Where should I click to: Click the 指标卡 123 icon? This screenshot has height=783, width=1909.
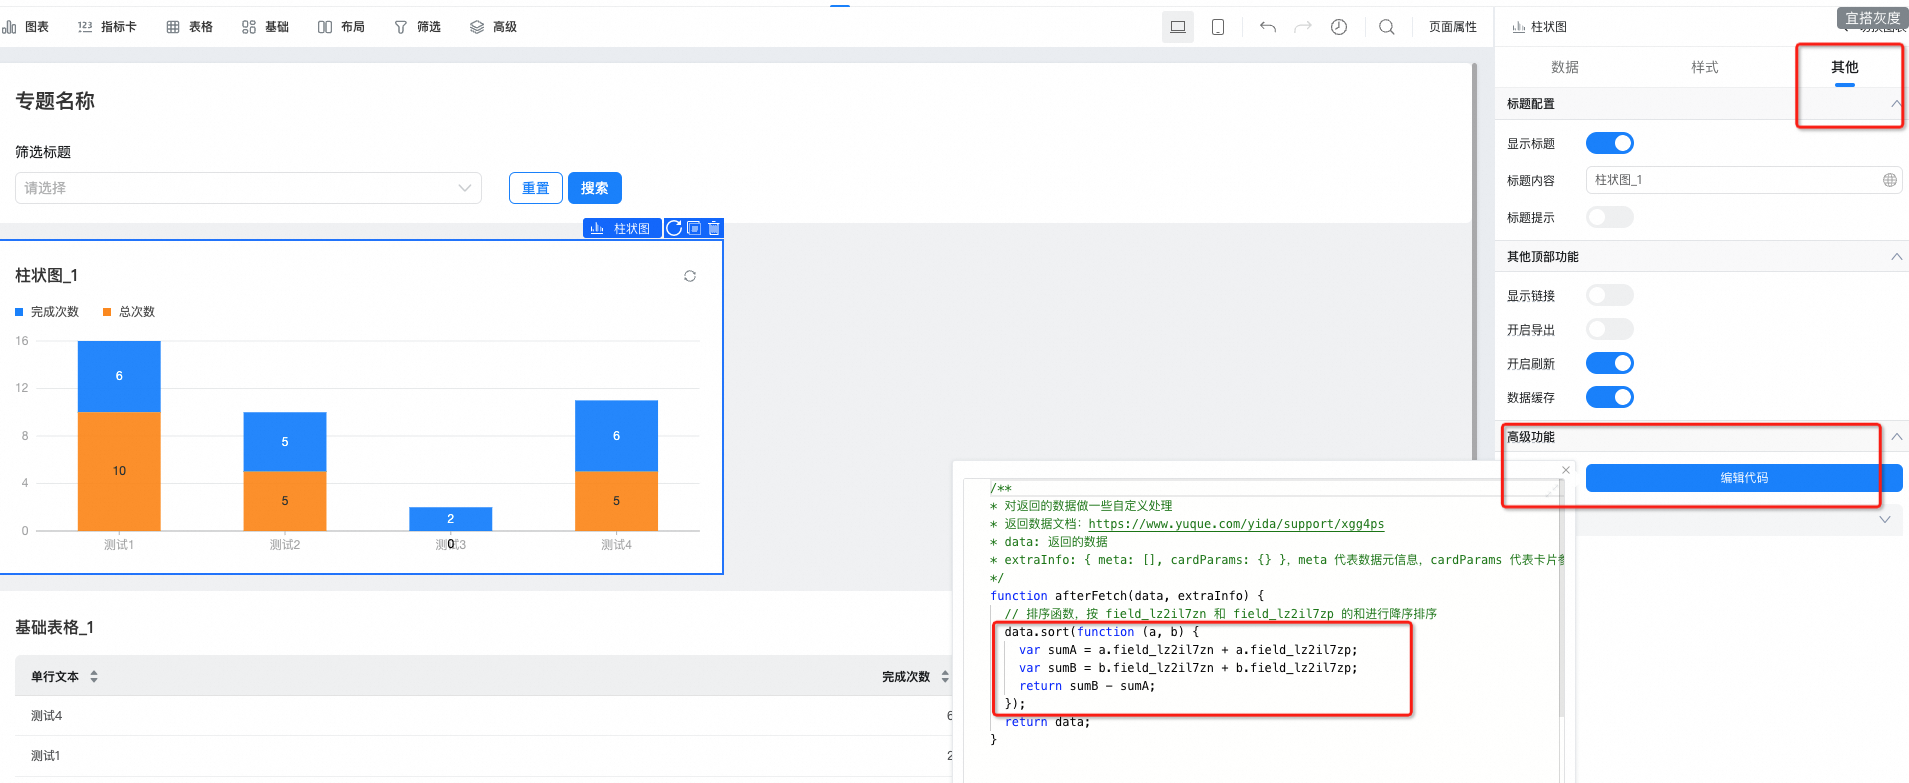pyautogui.click(x=85, y=27)
